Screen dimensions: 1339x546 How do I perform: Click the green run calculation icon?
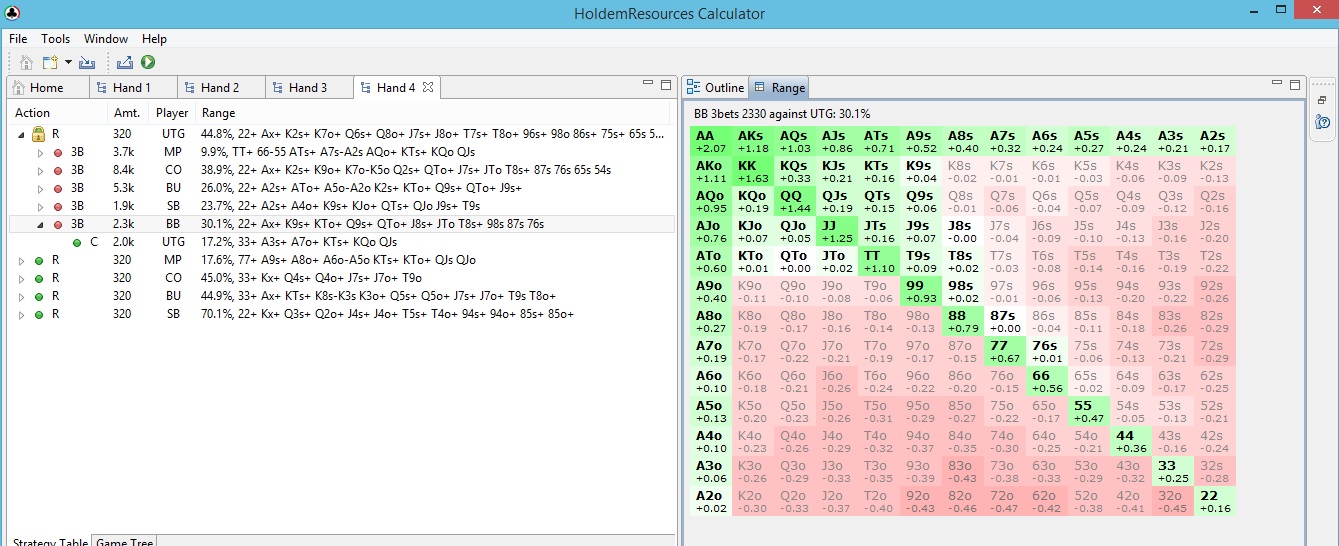click(x=148, y=62)
